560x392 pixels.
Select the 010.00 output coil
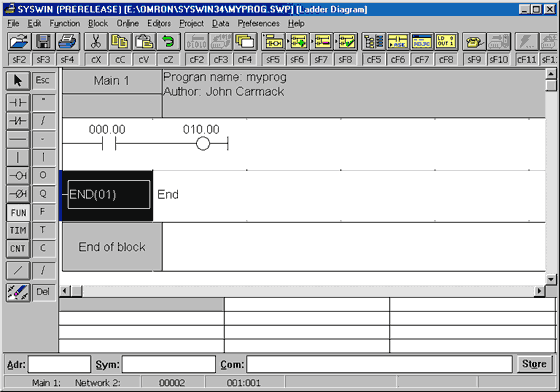point(203,144)
